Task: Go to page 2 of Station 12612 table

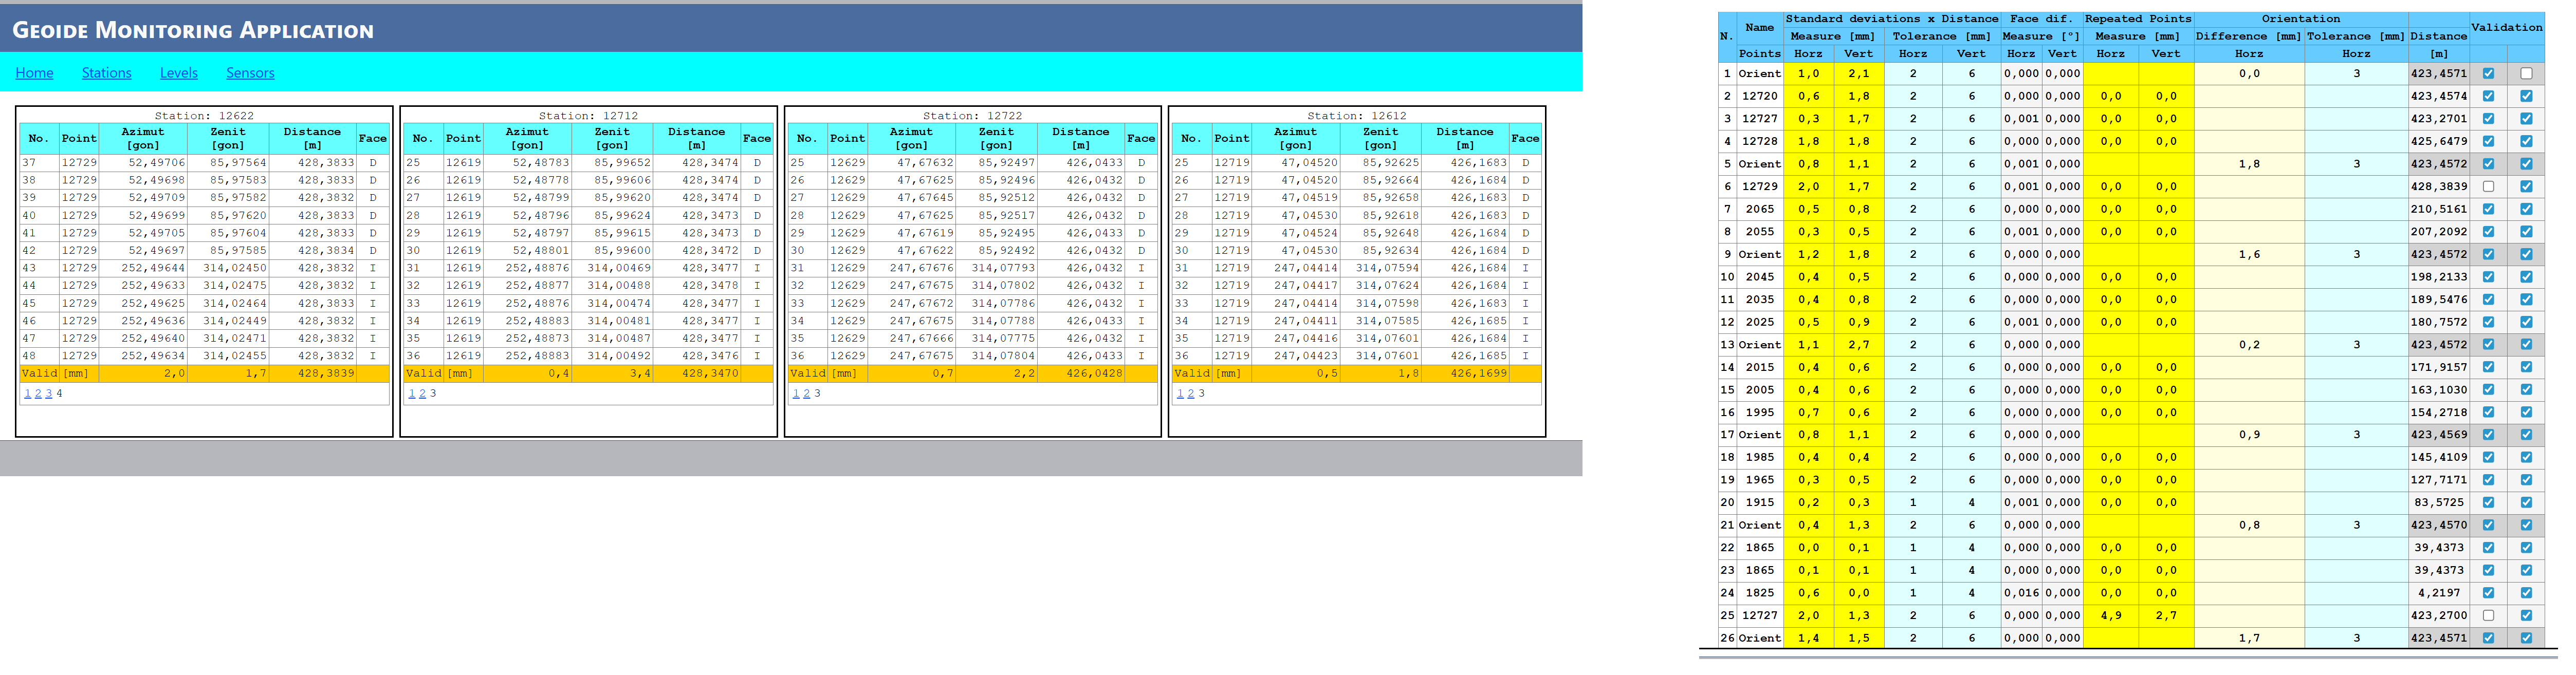Action: point(1190,393)
